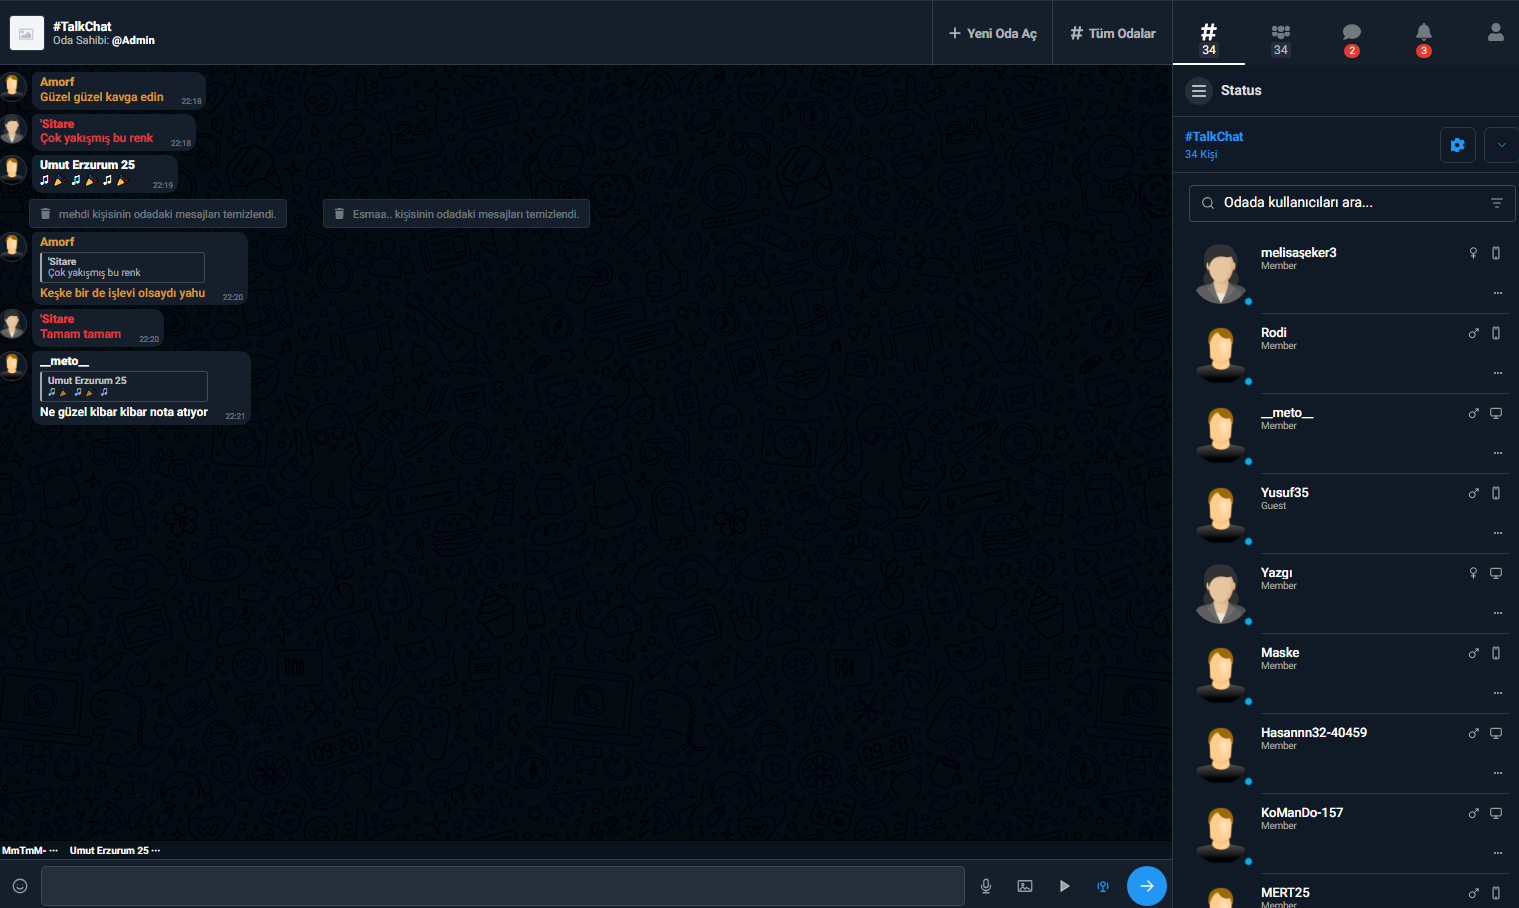Open the emoji picker
The image size is (1519, 908).
pos(20,886)
